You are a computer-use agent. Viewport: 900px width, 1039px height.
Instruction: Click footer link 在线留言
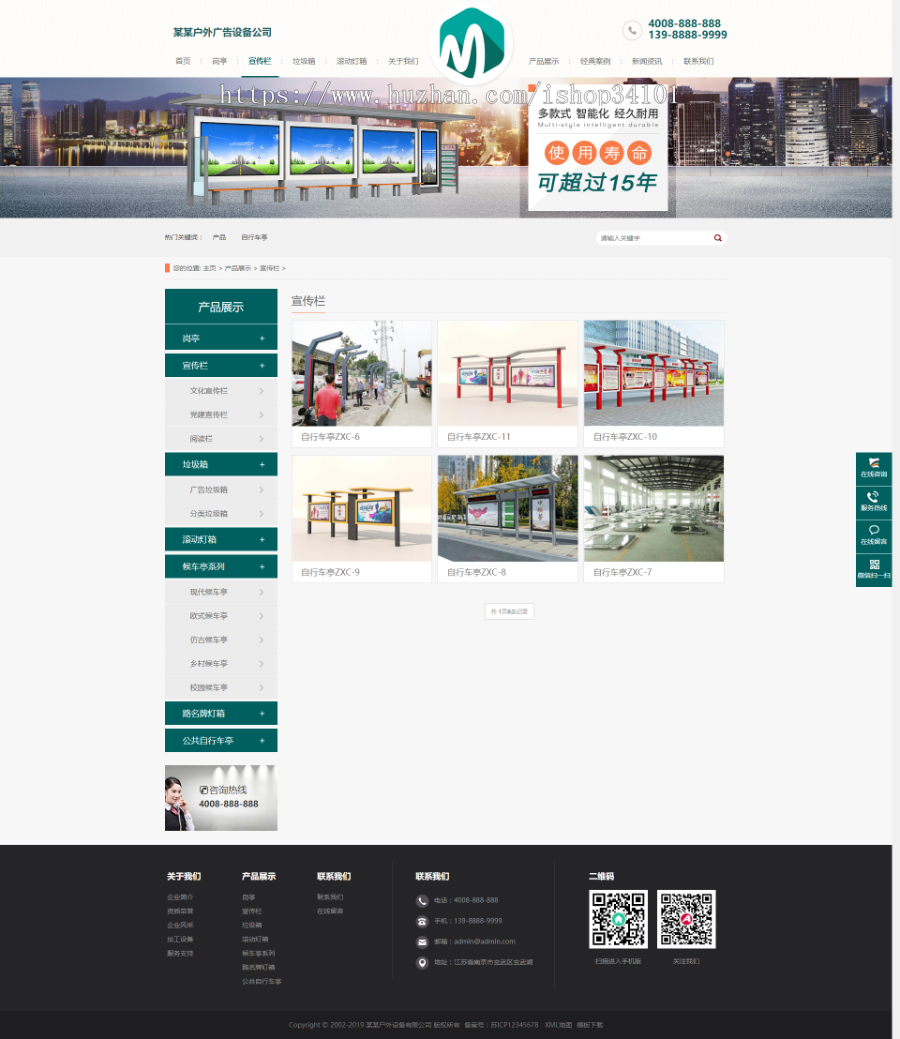330,911
